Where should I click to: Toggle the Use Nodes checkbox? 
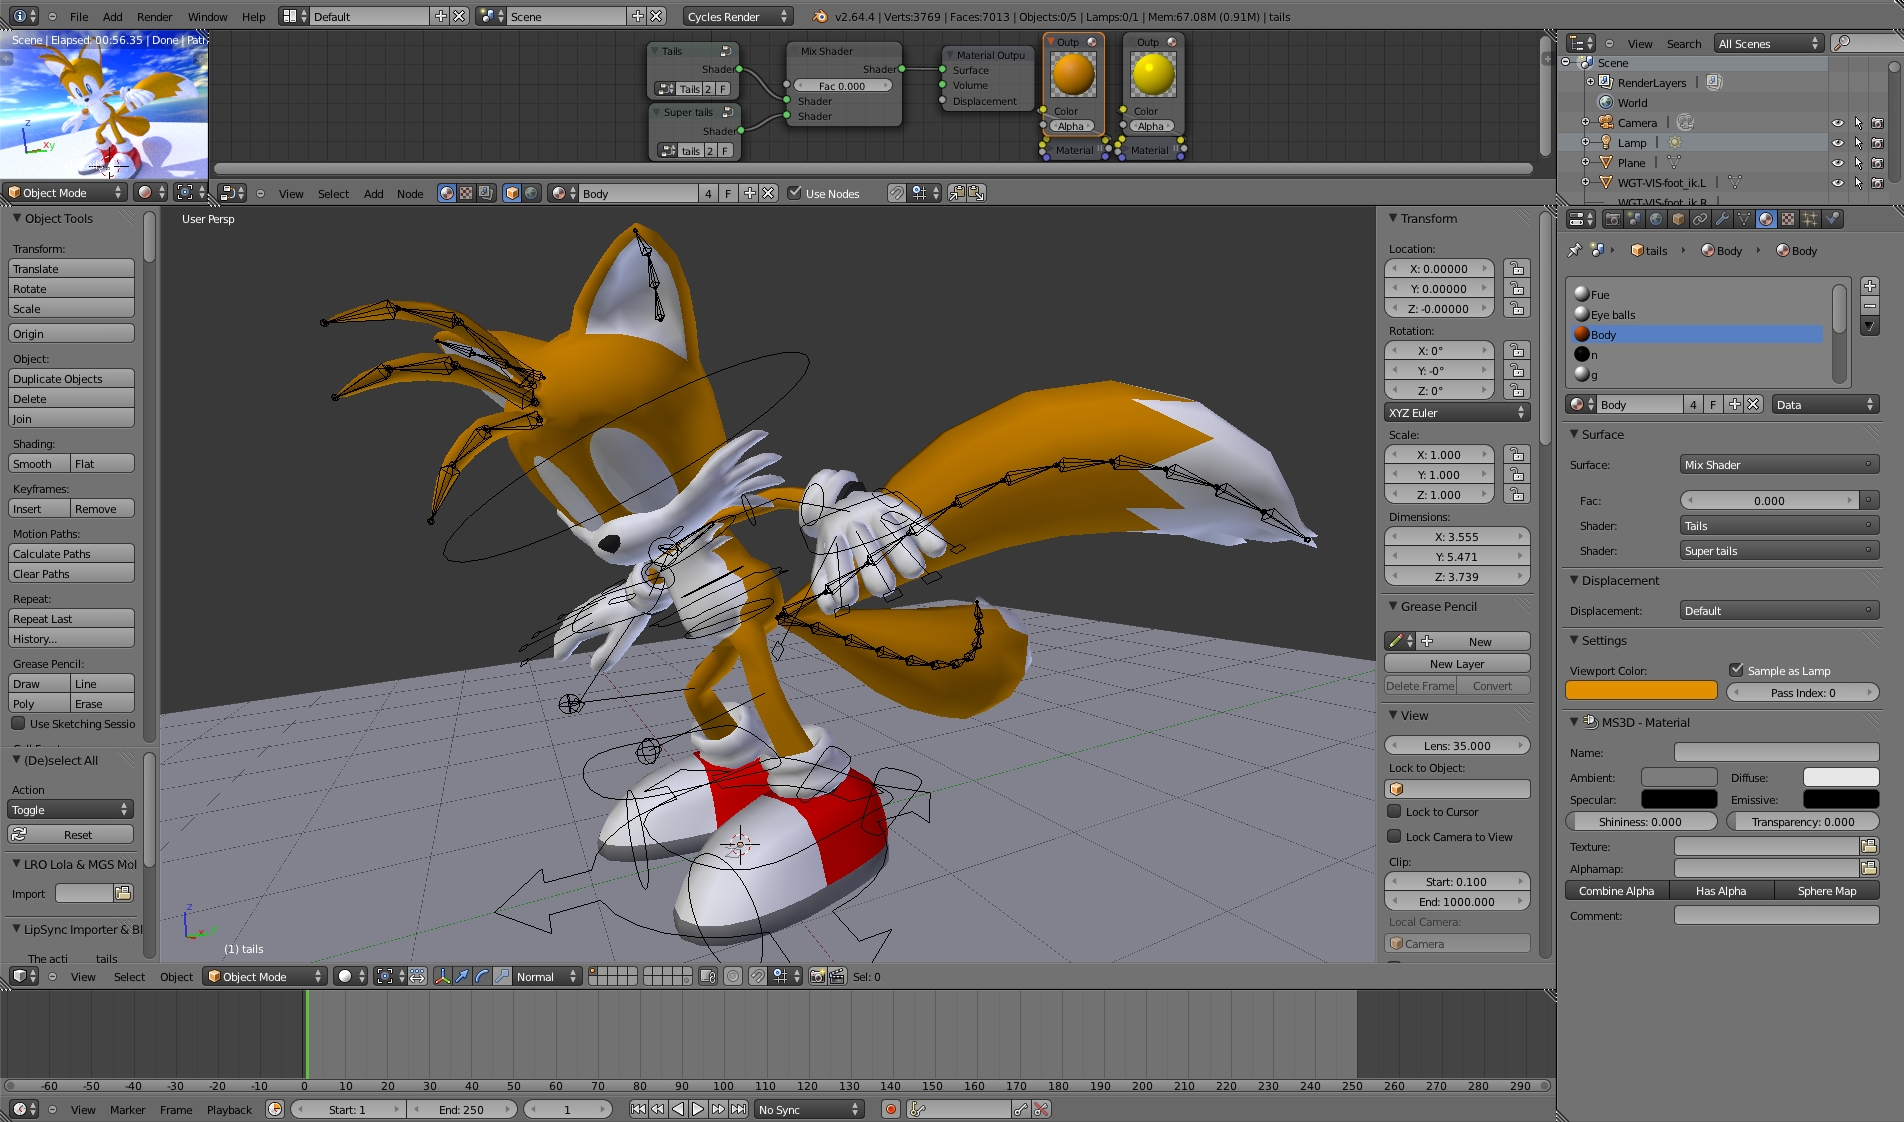[x=795, y=193]
